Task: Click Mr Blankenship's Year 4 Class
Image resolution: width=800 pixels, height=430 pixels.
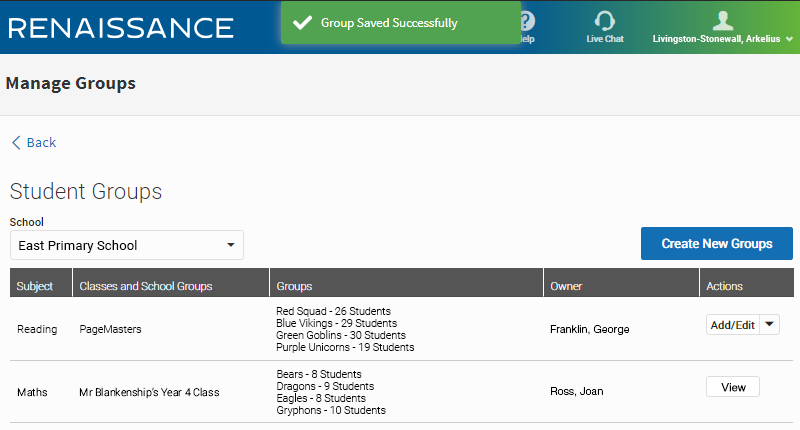Action: pyautogui.click(x=149, y=392)
